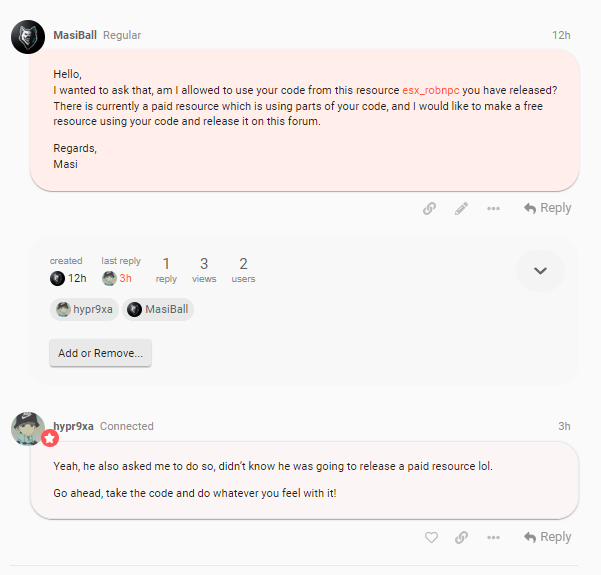Open hypr9xa username link on reply
Screen dimensions: 601x575
point(73,426)
